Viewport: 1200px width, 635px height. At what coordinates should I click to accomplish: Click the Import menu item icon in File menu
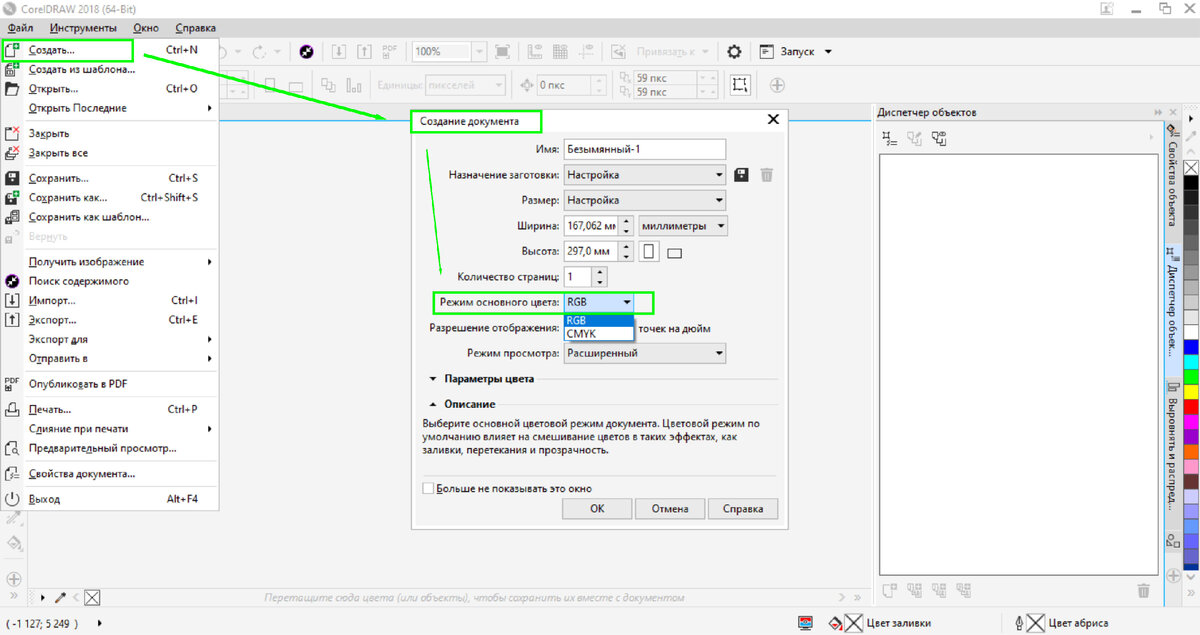12,300
